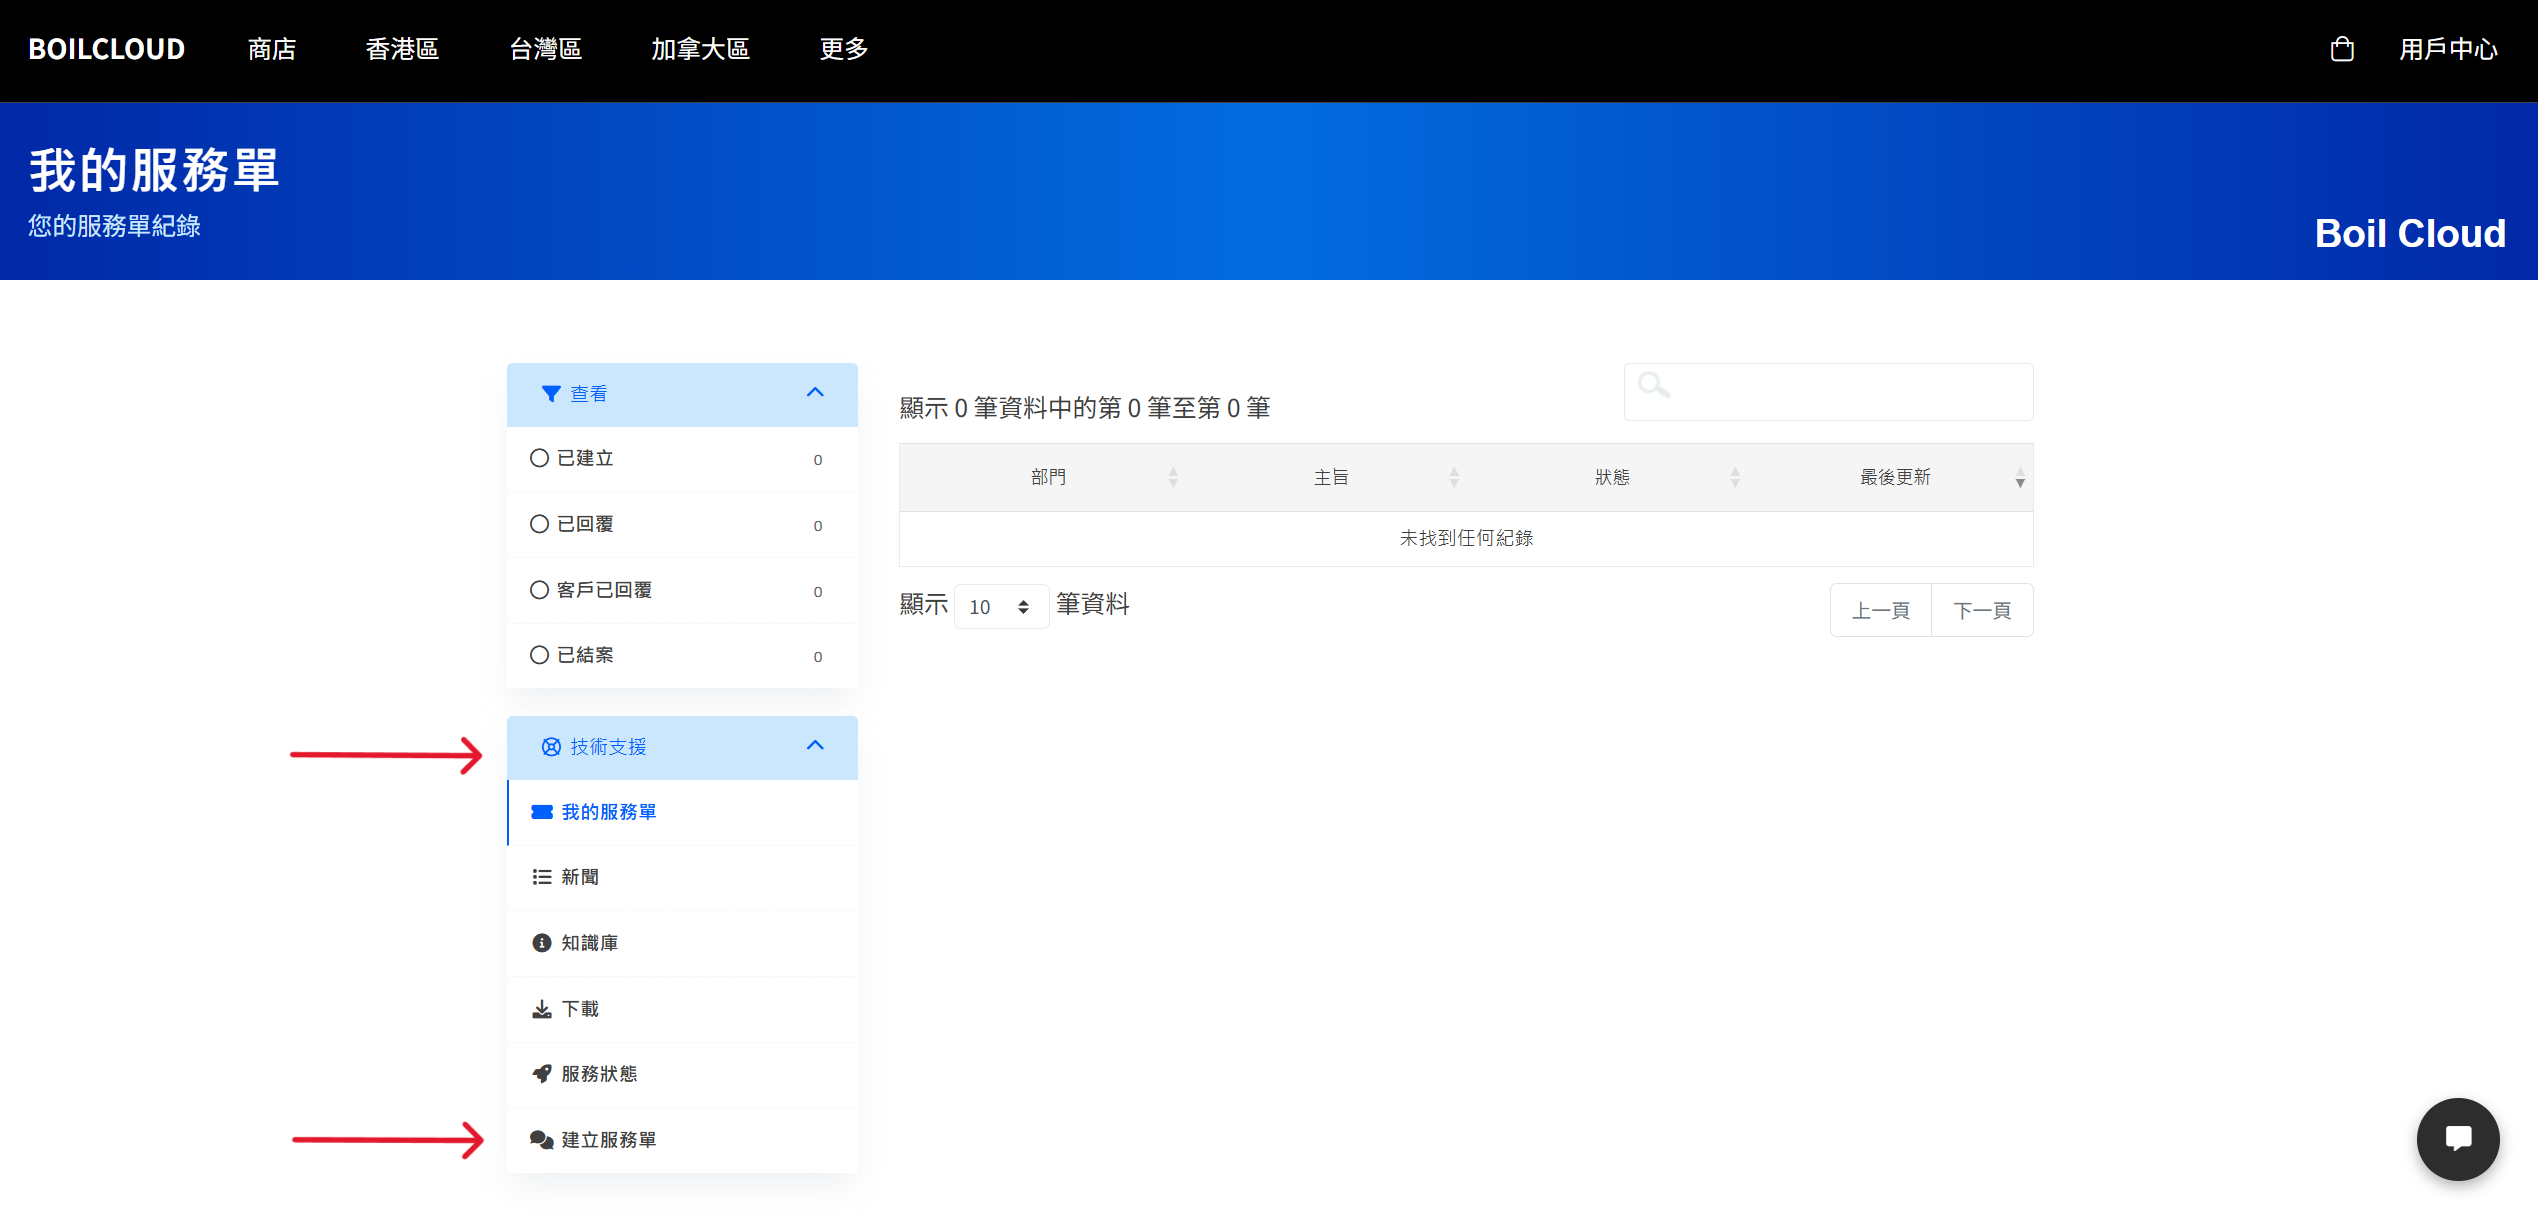
Task: Open the 加拿大區 menu item
Action: [x=700, y=49]
